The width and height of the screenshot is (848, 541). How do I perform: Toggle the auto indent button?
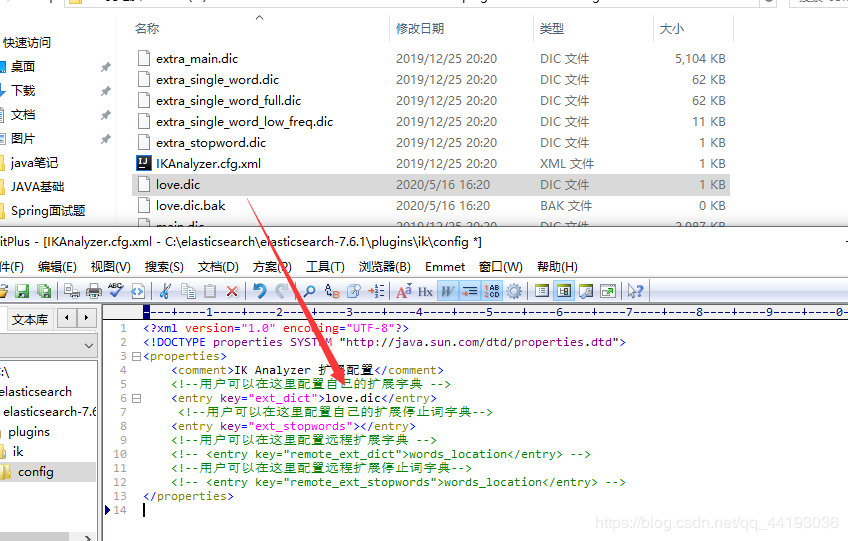(469, 291)
